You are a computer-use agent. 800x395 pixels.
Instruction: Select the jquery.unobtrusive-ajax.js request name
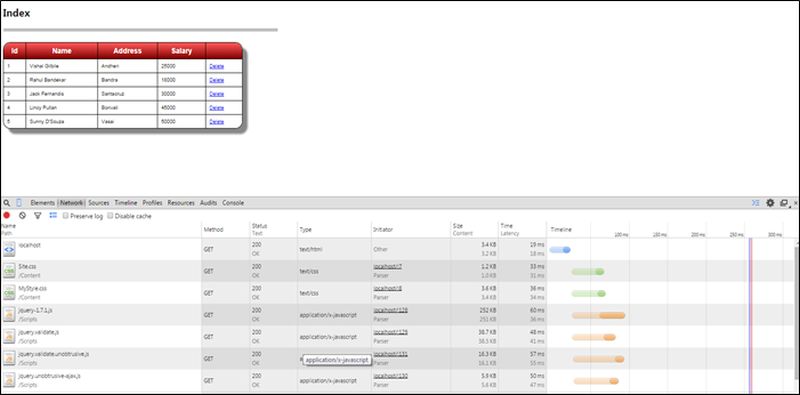[x=49, y=376]
